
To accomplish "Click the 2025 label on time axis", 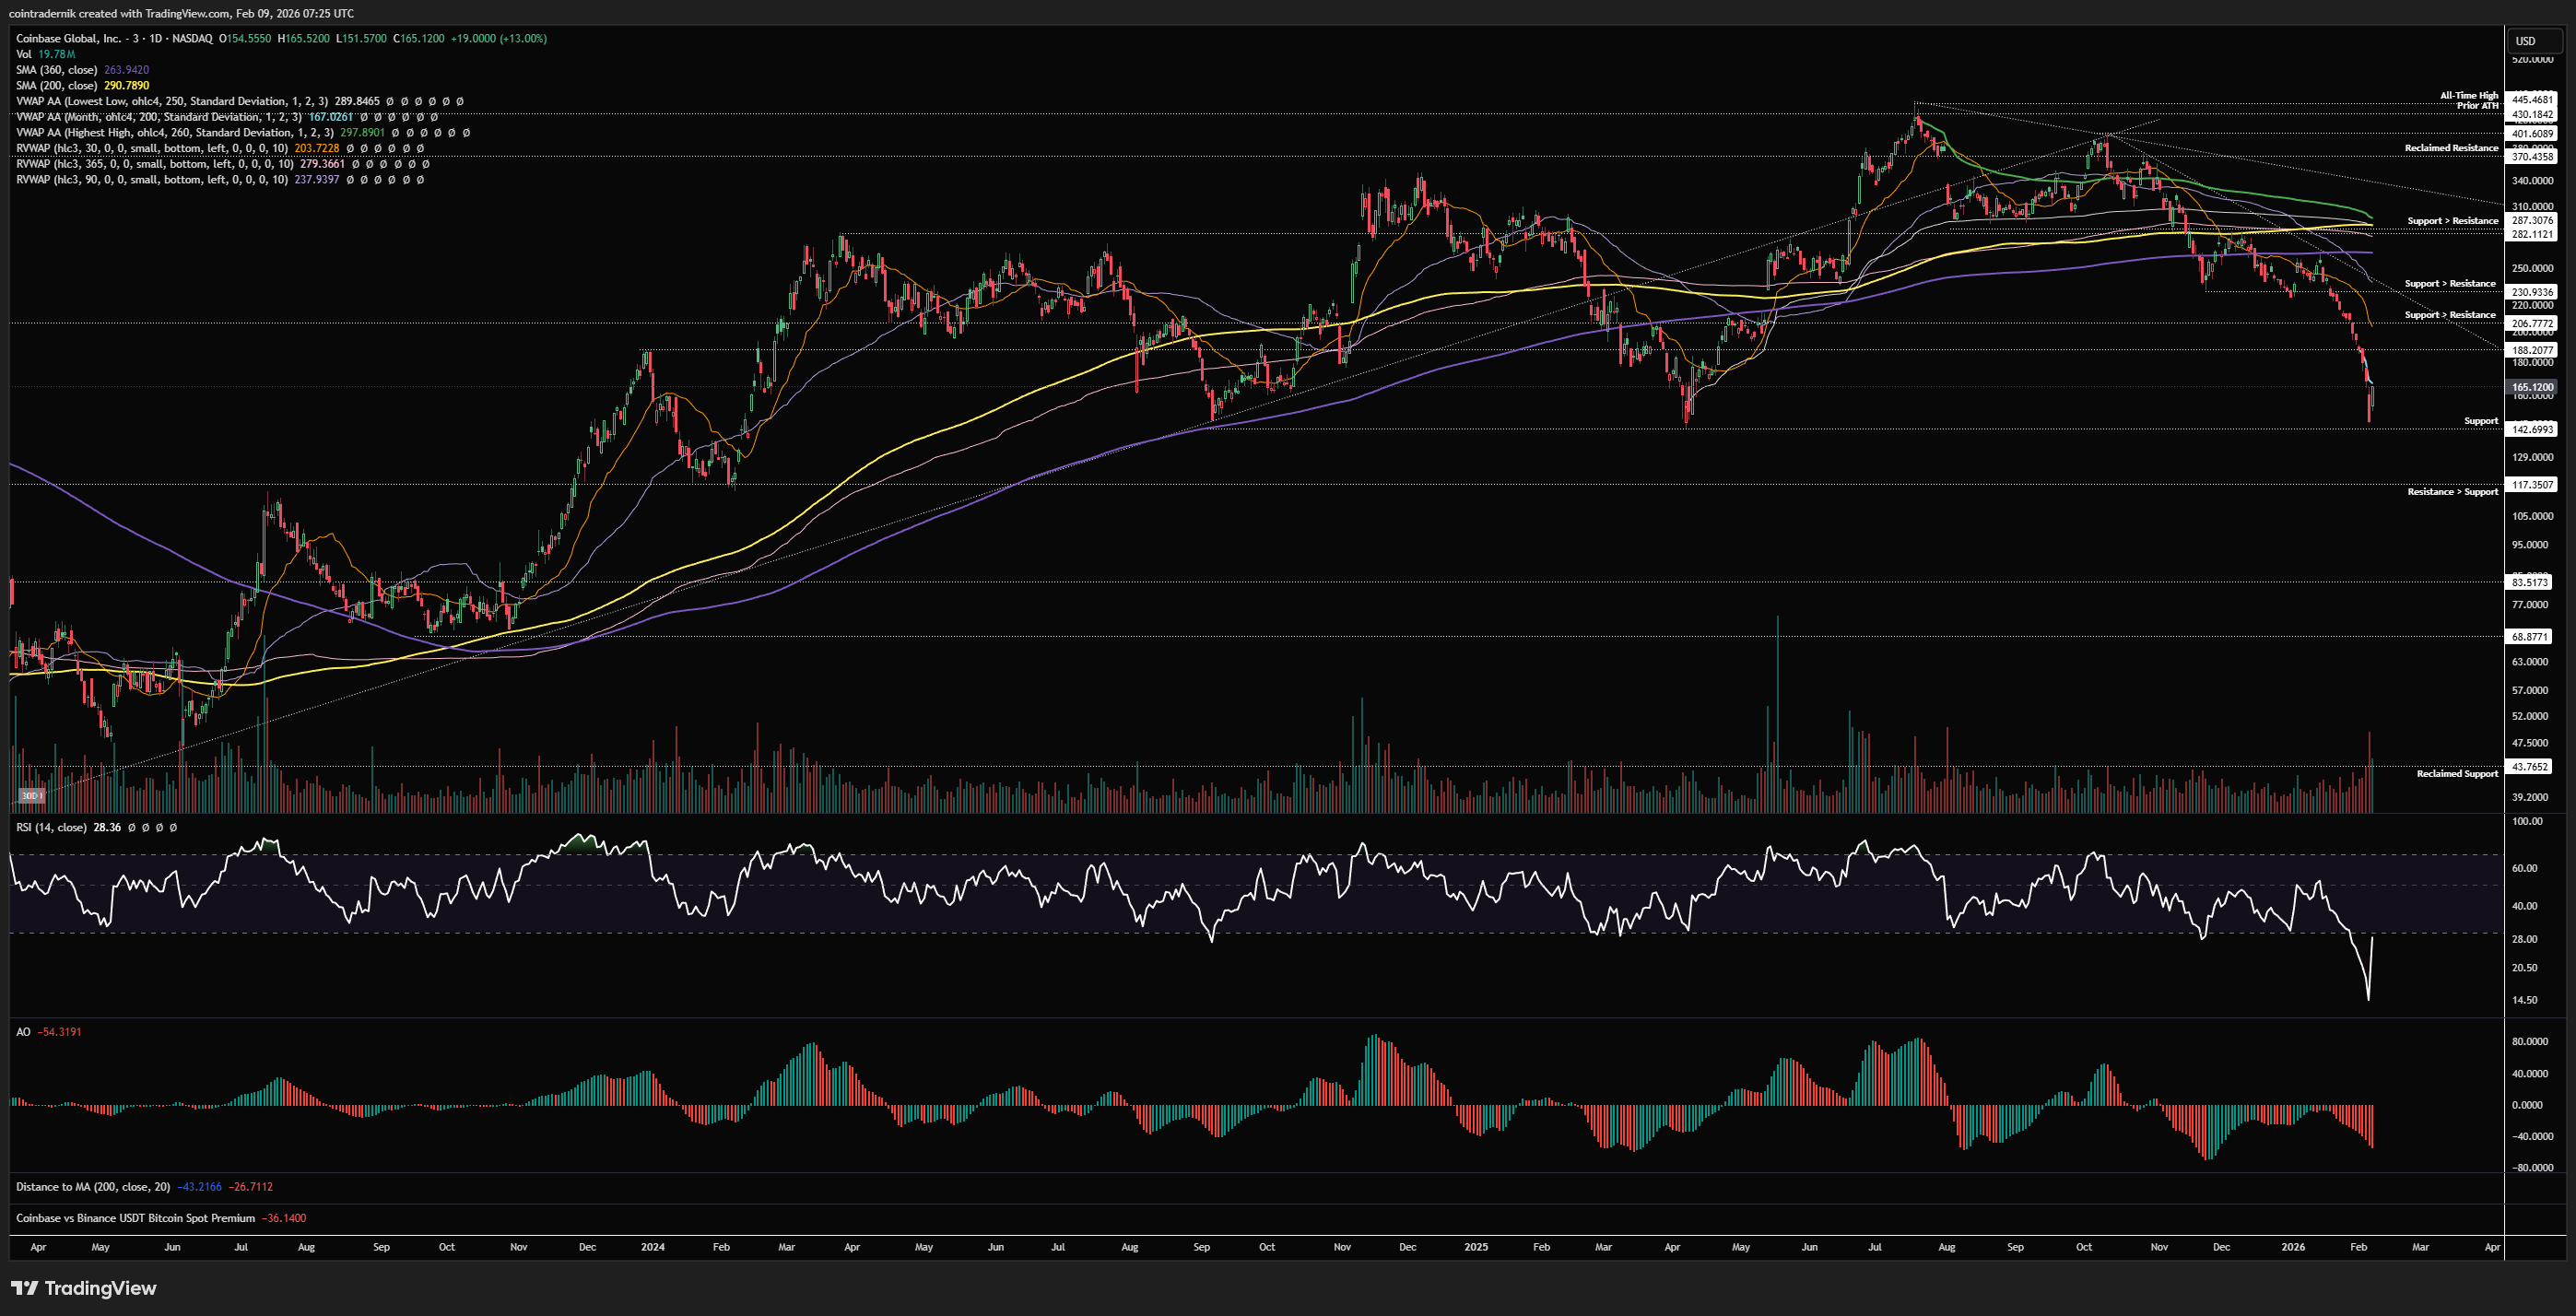I will (x=1475, y=1247).
